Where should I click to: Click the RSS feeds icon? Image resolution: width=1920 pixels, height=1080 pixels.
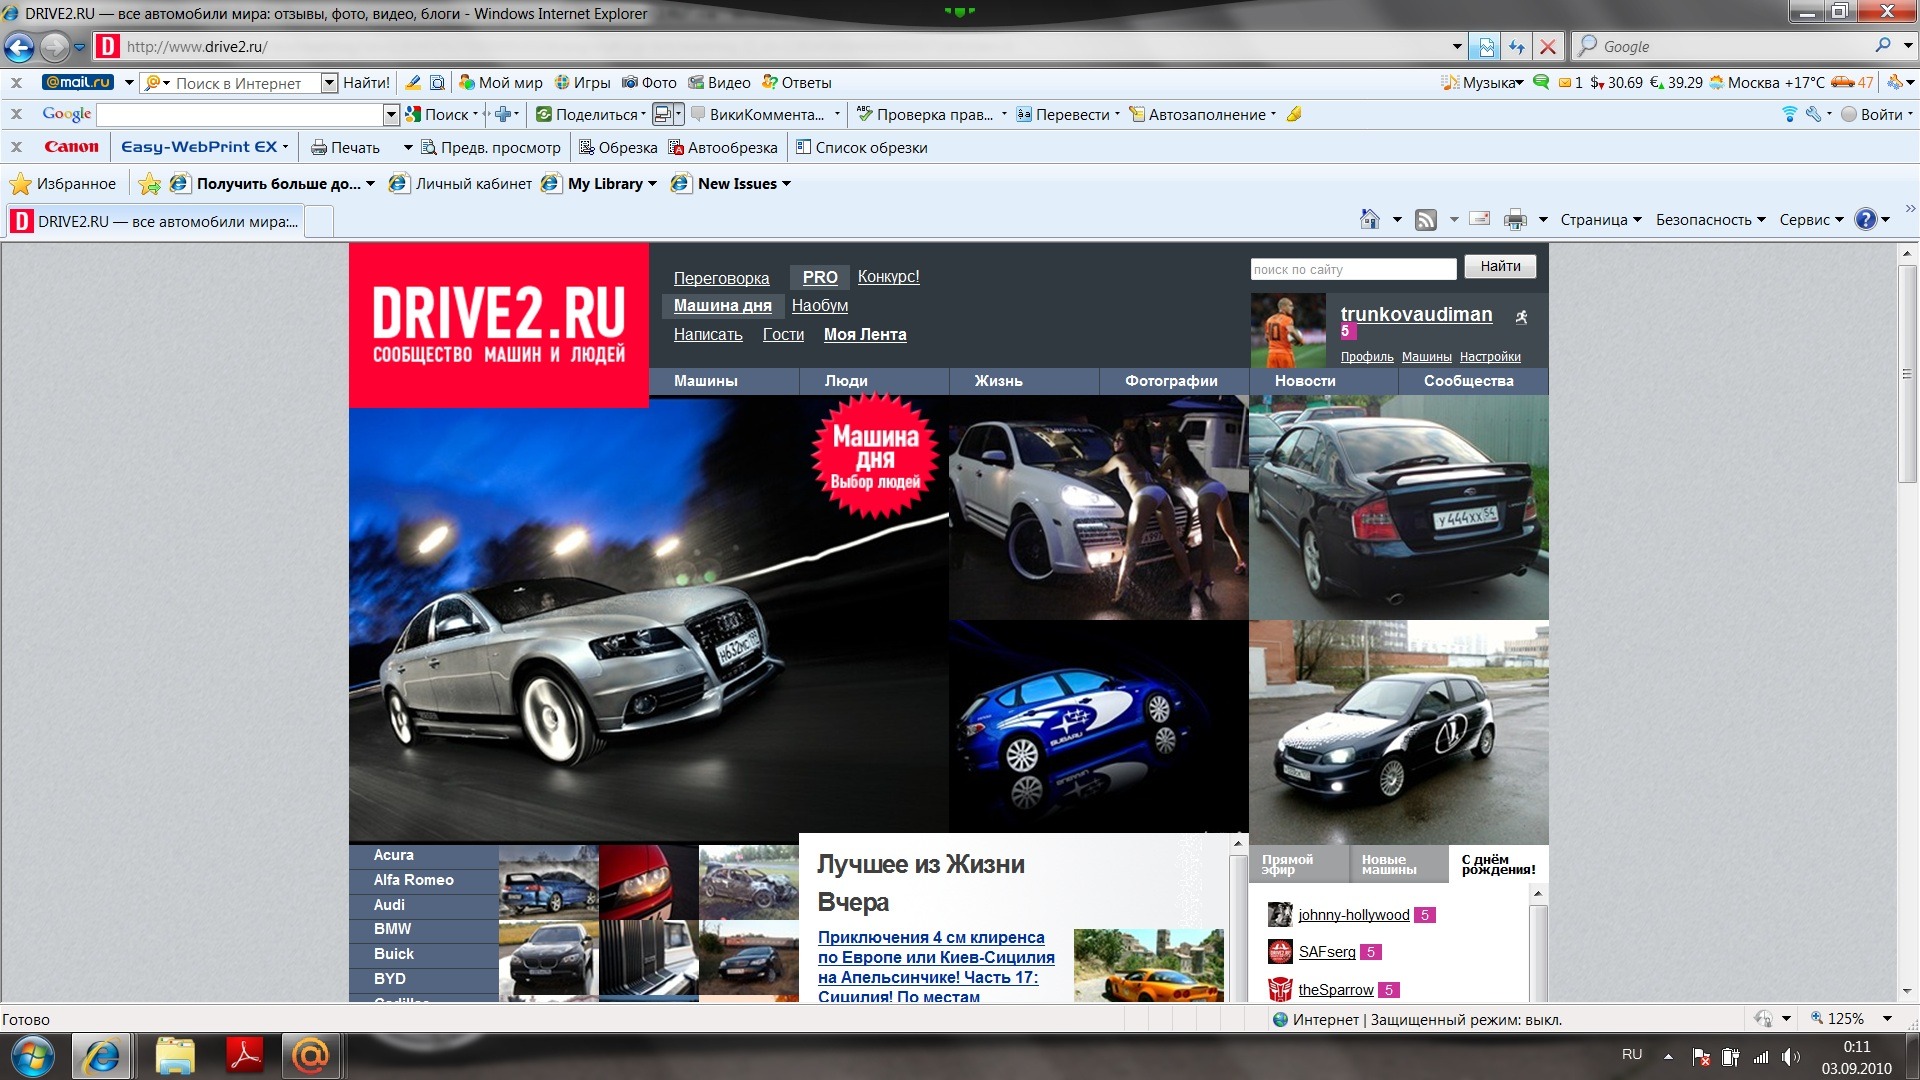click(x=1426, y=219)
